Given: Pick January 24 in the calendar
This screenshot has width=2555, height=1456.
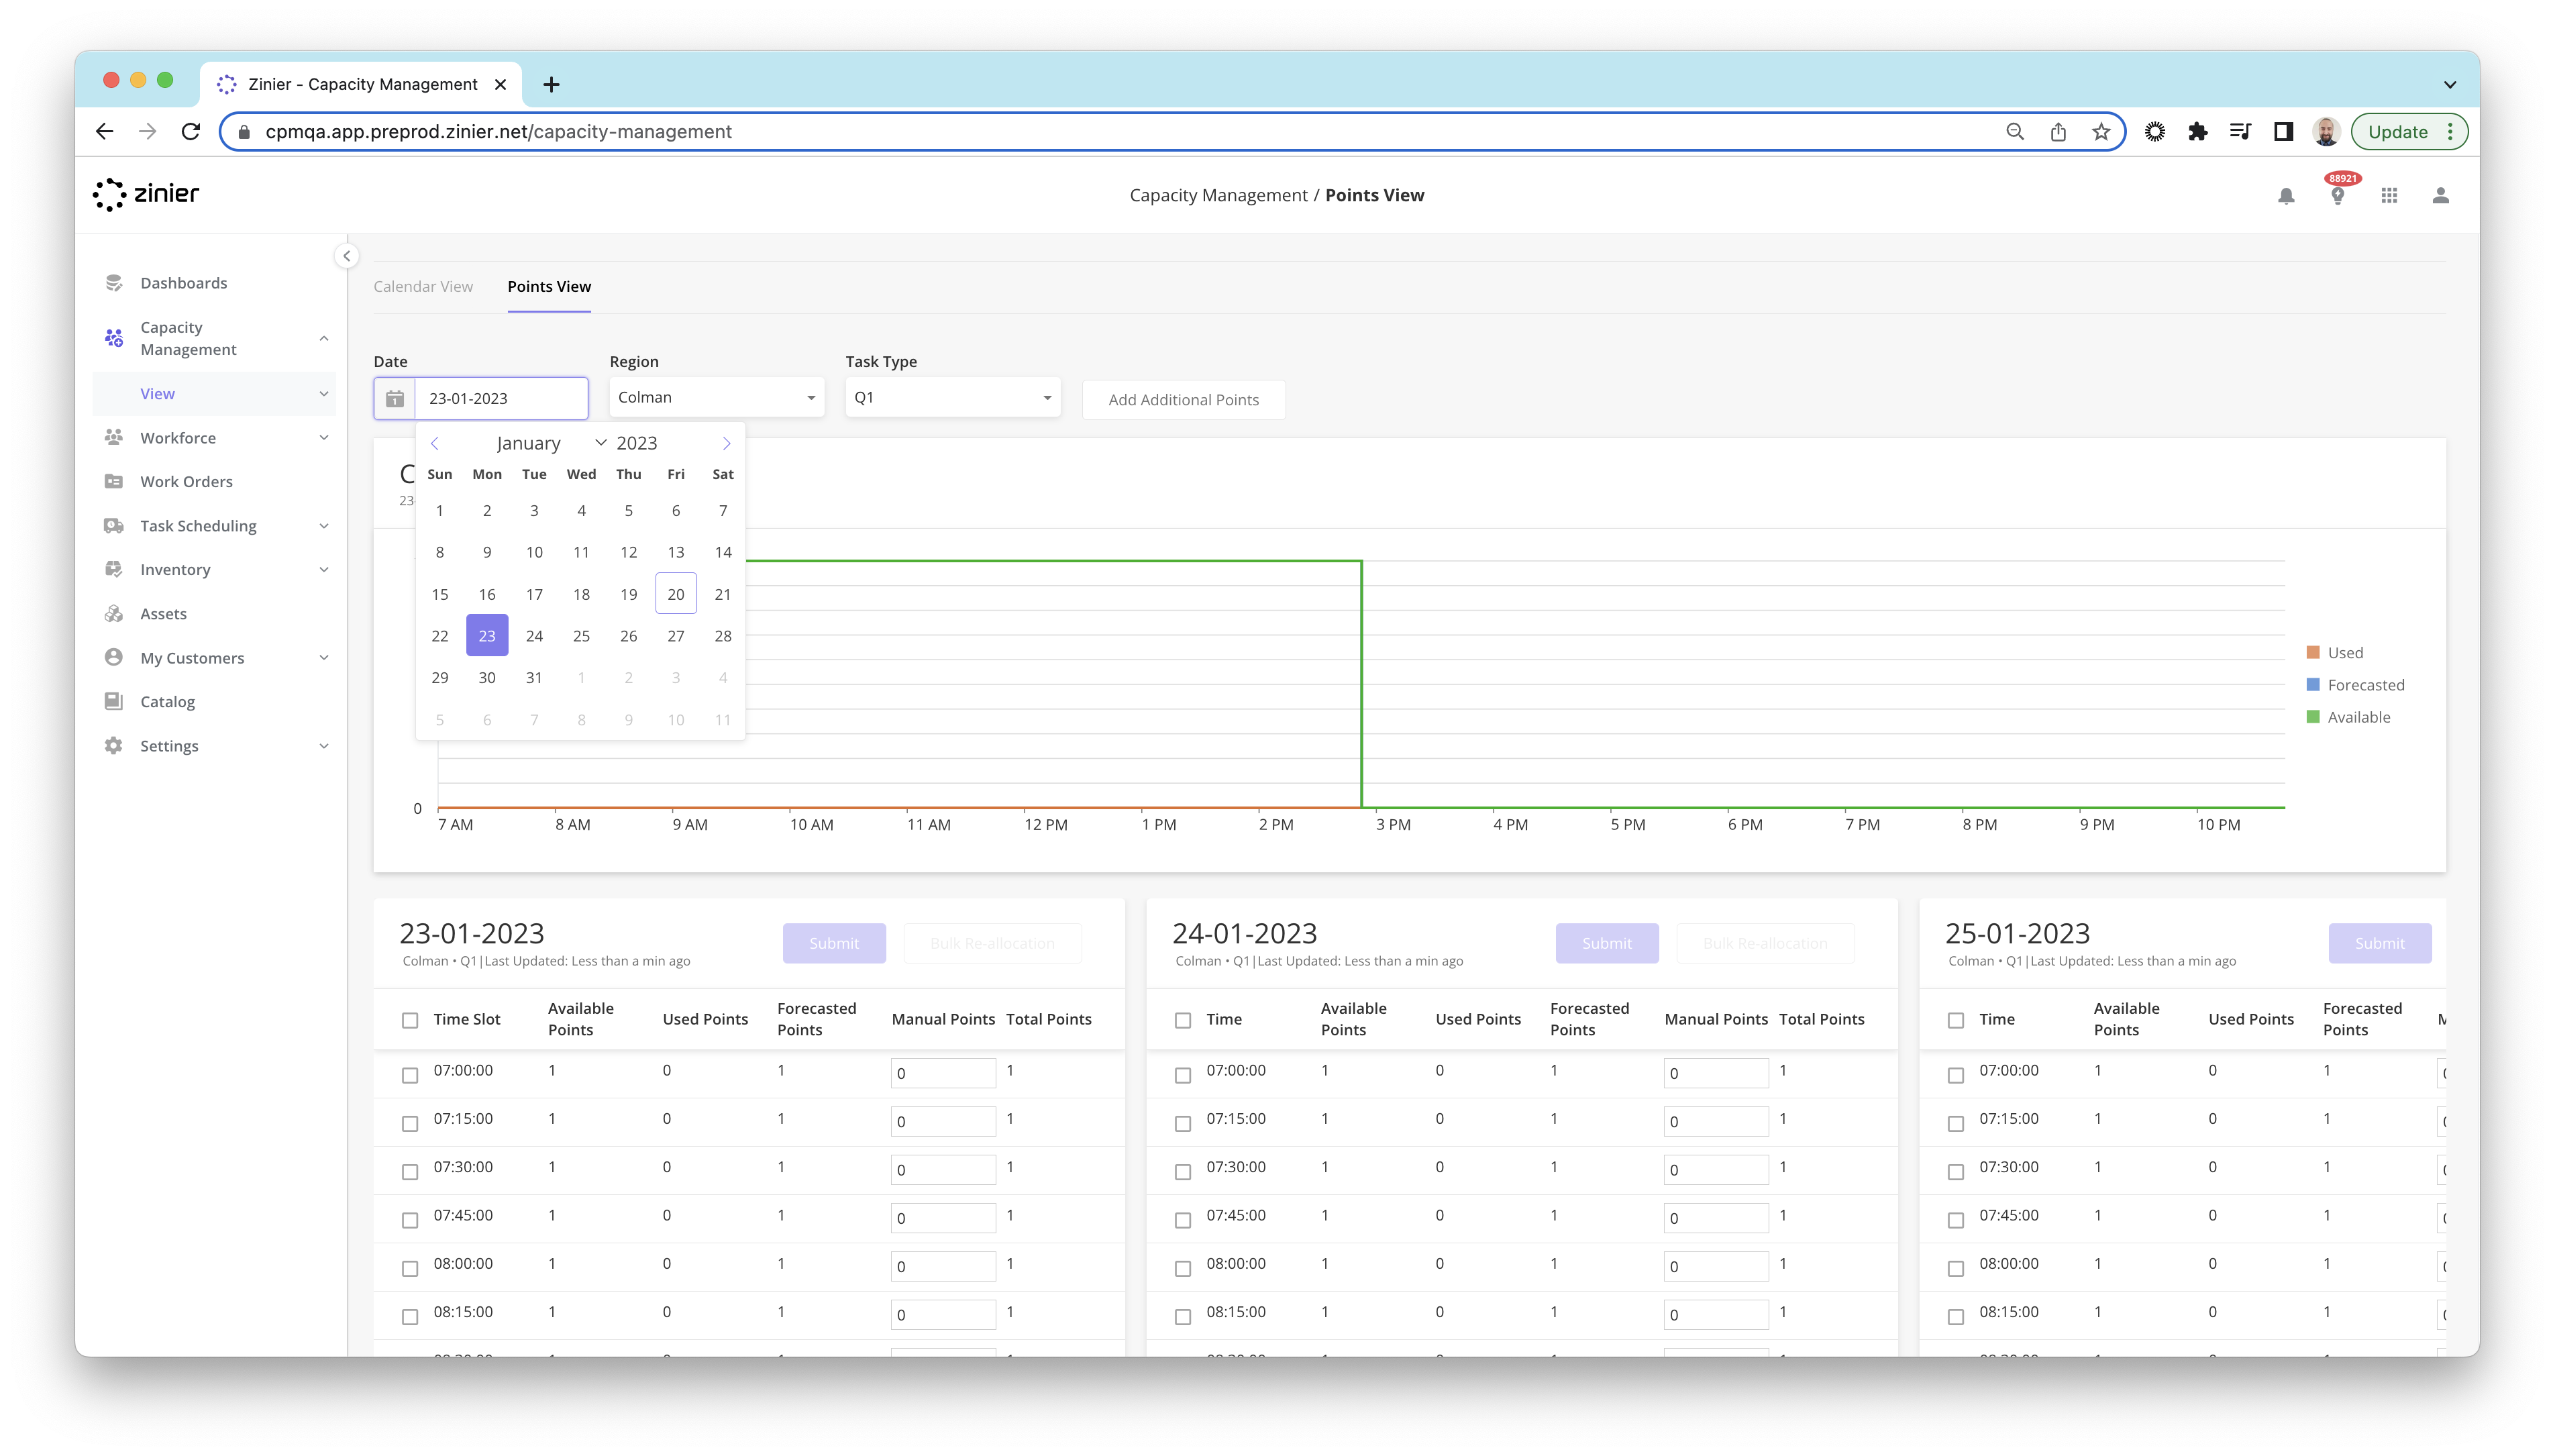Looking at the screenshot, I should pos(534,636).
